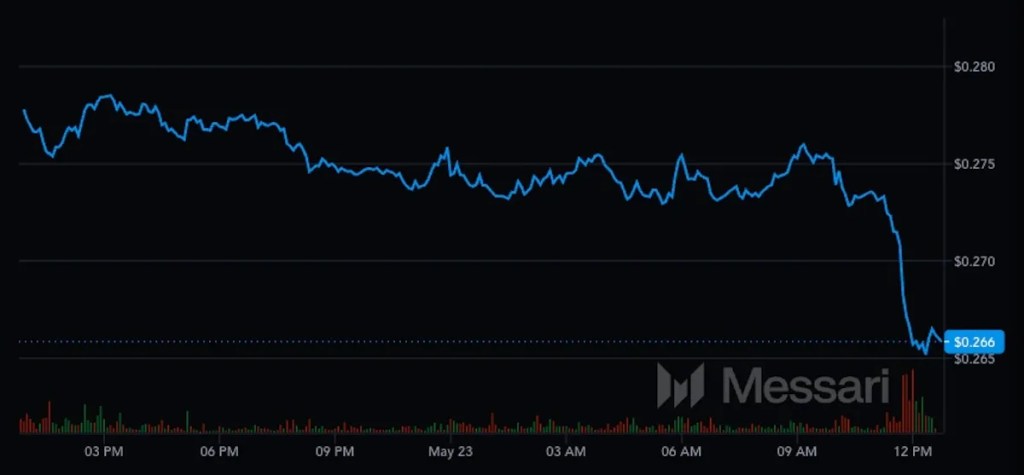Click the vertical price axis line
This screenshot has width=1024, height=475.
(x=946, y=230)
